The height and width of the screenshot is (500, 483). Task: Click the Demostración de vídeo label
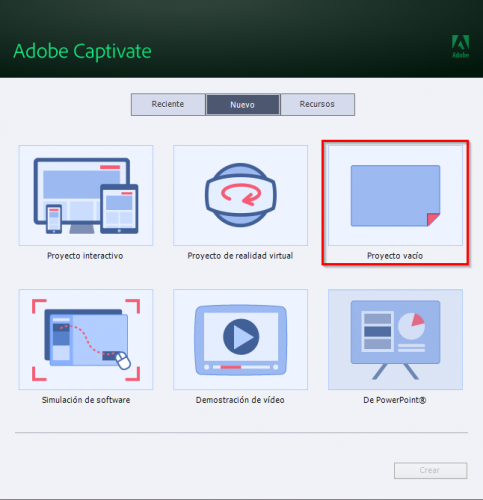pos(240,400)
